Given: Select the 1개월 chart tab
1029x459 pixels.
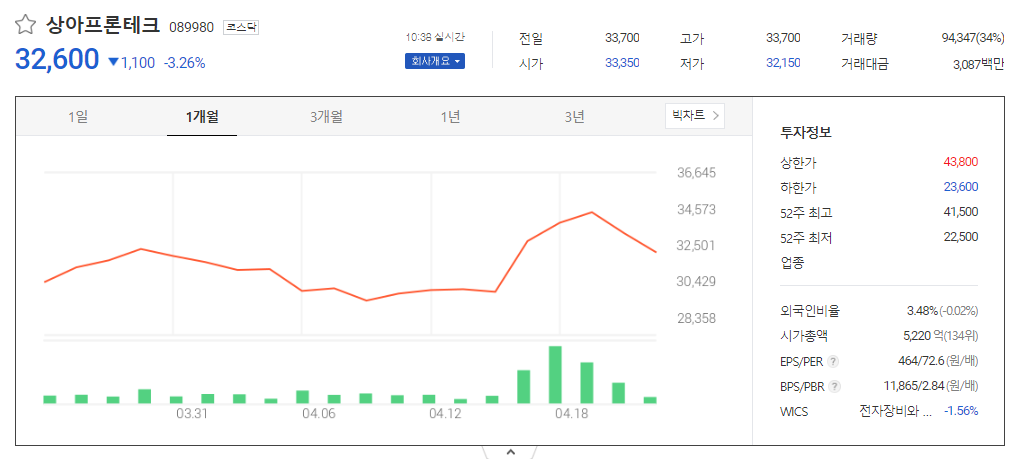Looking at the screenshot, I should [x=202, y=117].
